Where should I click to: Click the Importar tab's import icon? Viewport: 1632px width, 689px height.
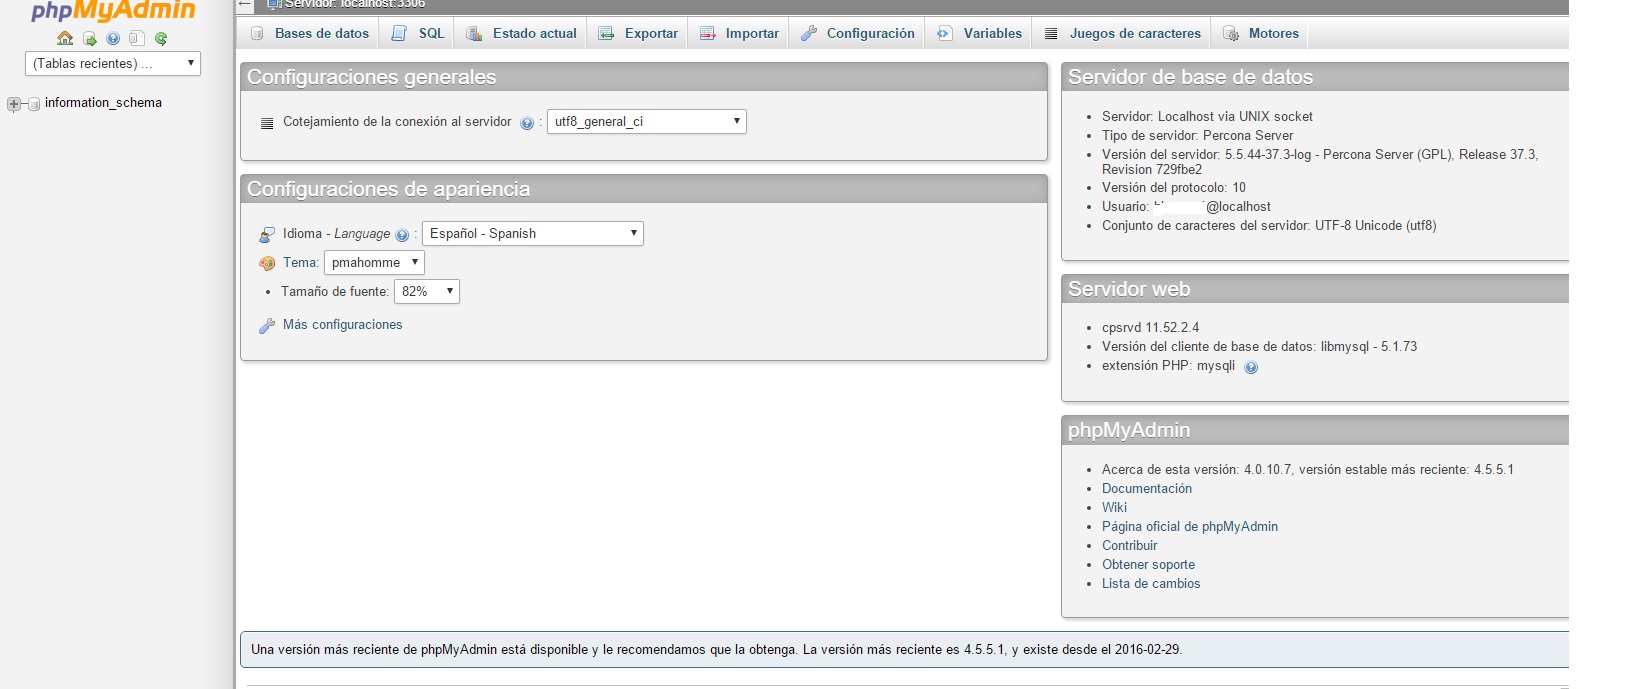pos(708,33)
